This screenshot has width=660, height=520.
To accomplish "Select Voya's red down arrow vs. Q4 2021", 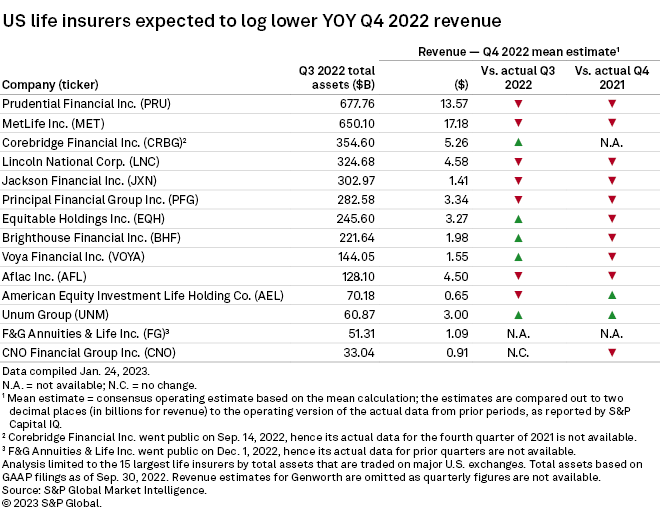I will [612, 257].
